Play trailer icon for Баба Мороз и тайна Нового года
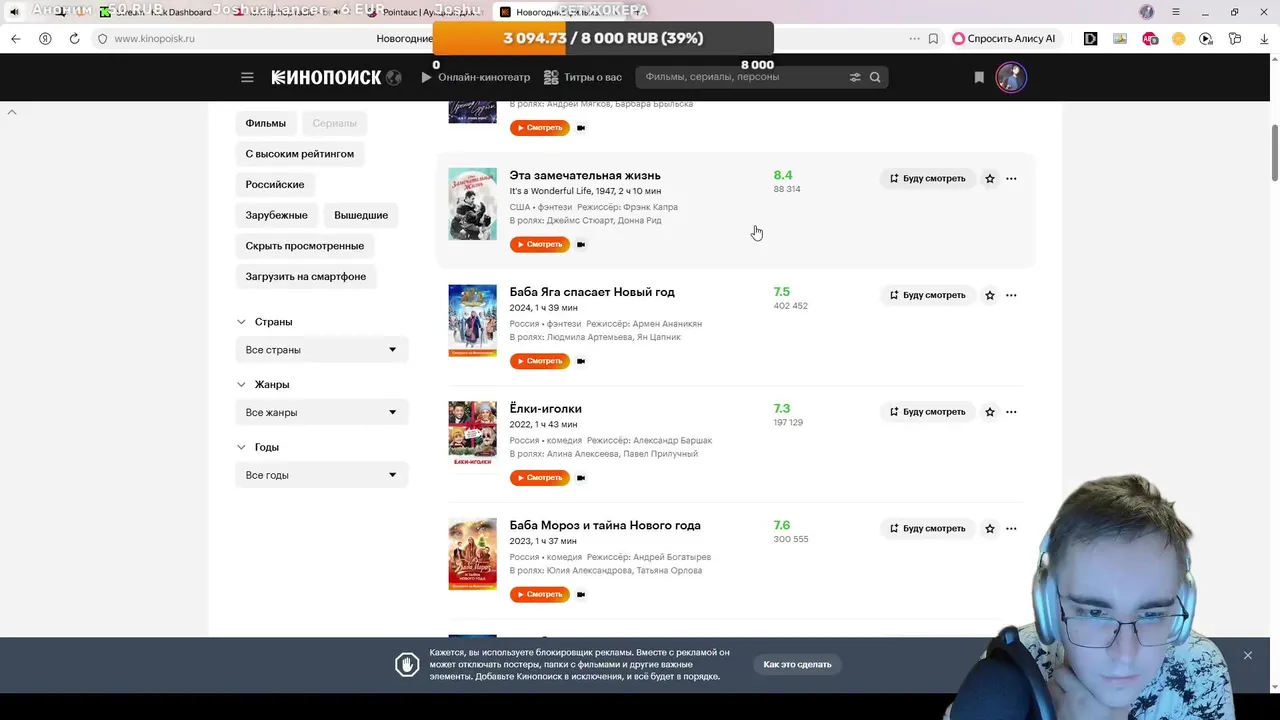This screenshot has width=1280, height=720. [581, 594]
